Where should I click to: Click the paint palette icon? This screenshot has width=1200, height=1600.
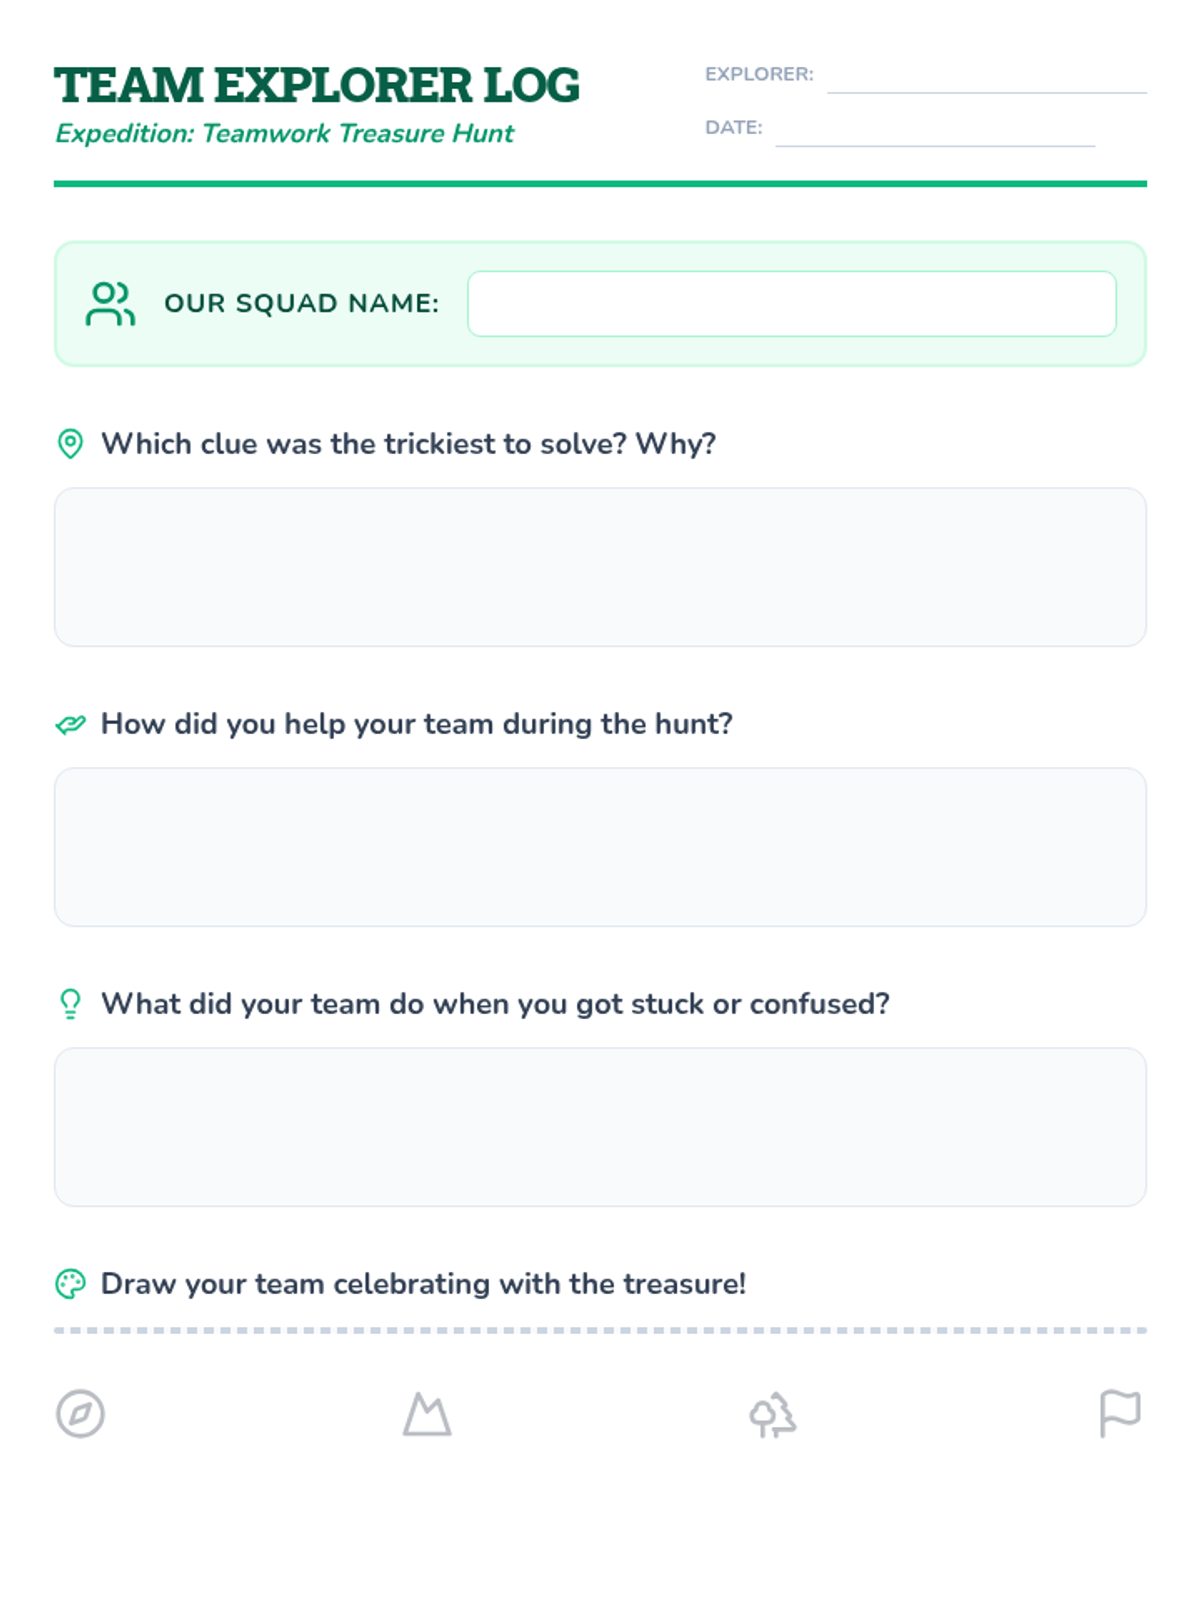point(70,1284)
